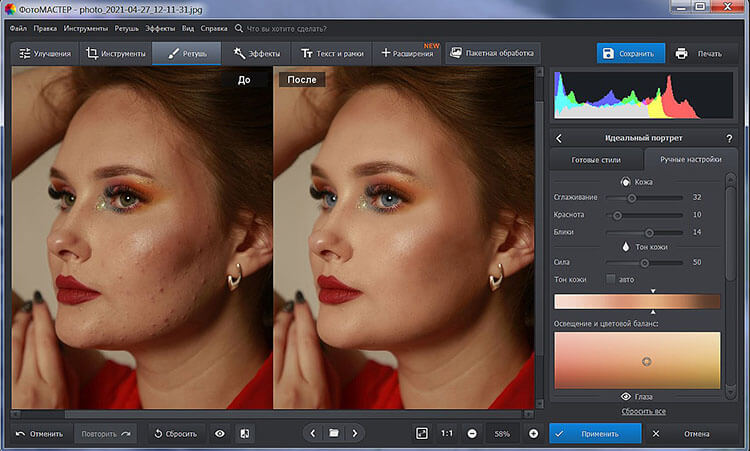The image size is (750, 451).
Task: Click the Применить apply button
Action: coord(595,434)
